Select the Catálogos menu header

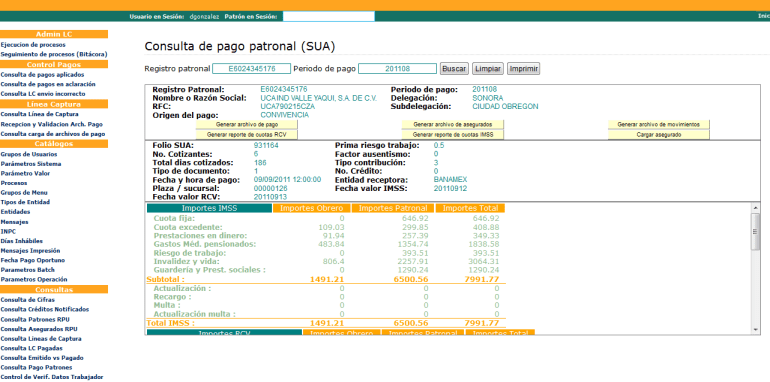(54, 144)
